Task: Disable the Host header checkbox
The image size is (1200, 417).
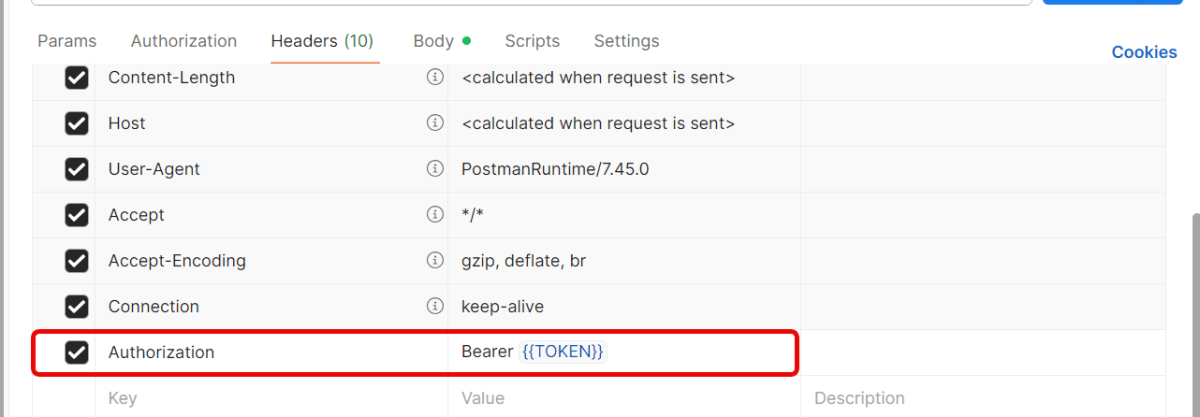Action: coord(77,124)
